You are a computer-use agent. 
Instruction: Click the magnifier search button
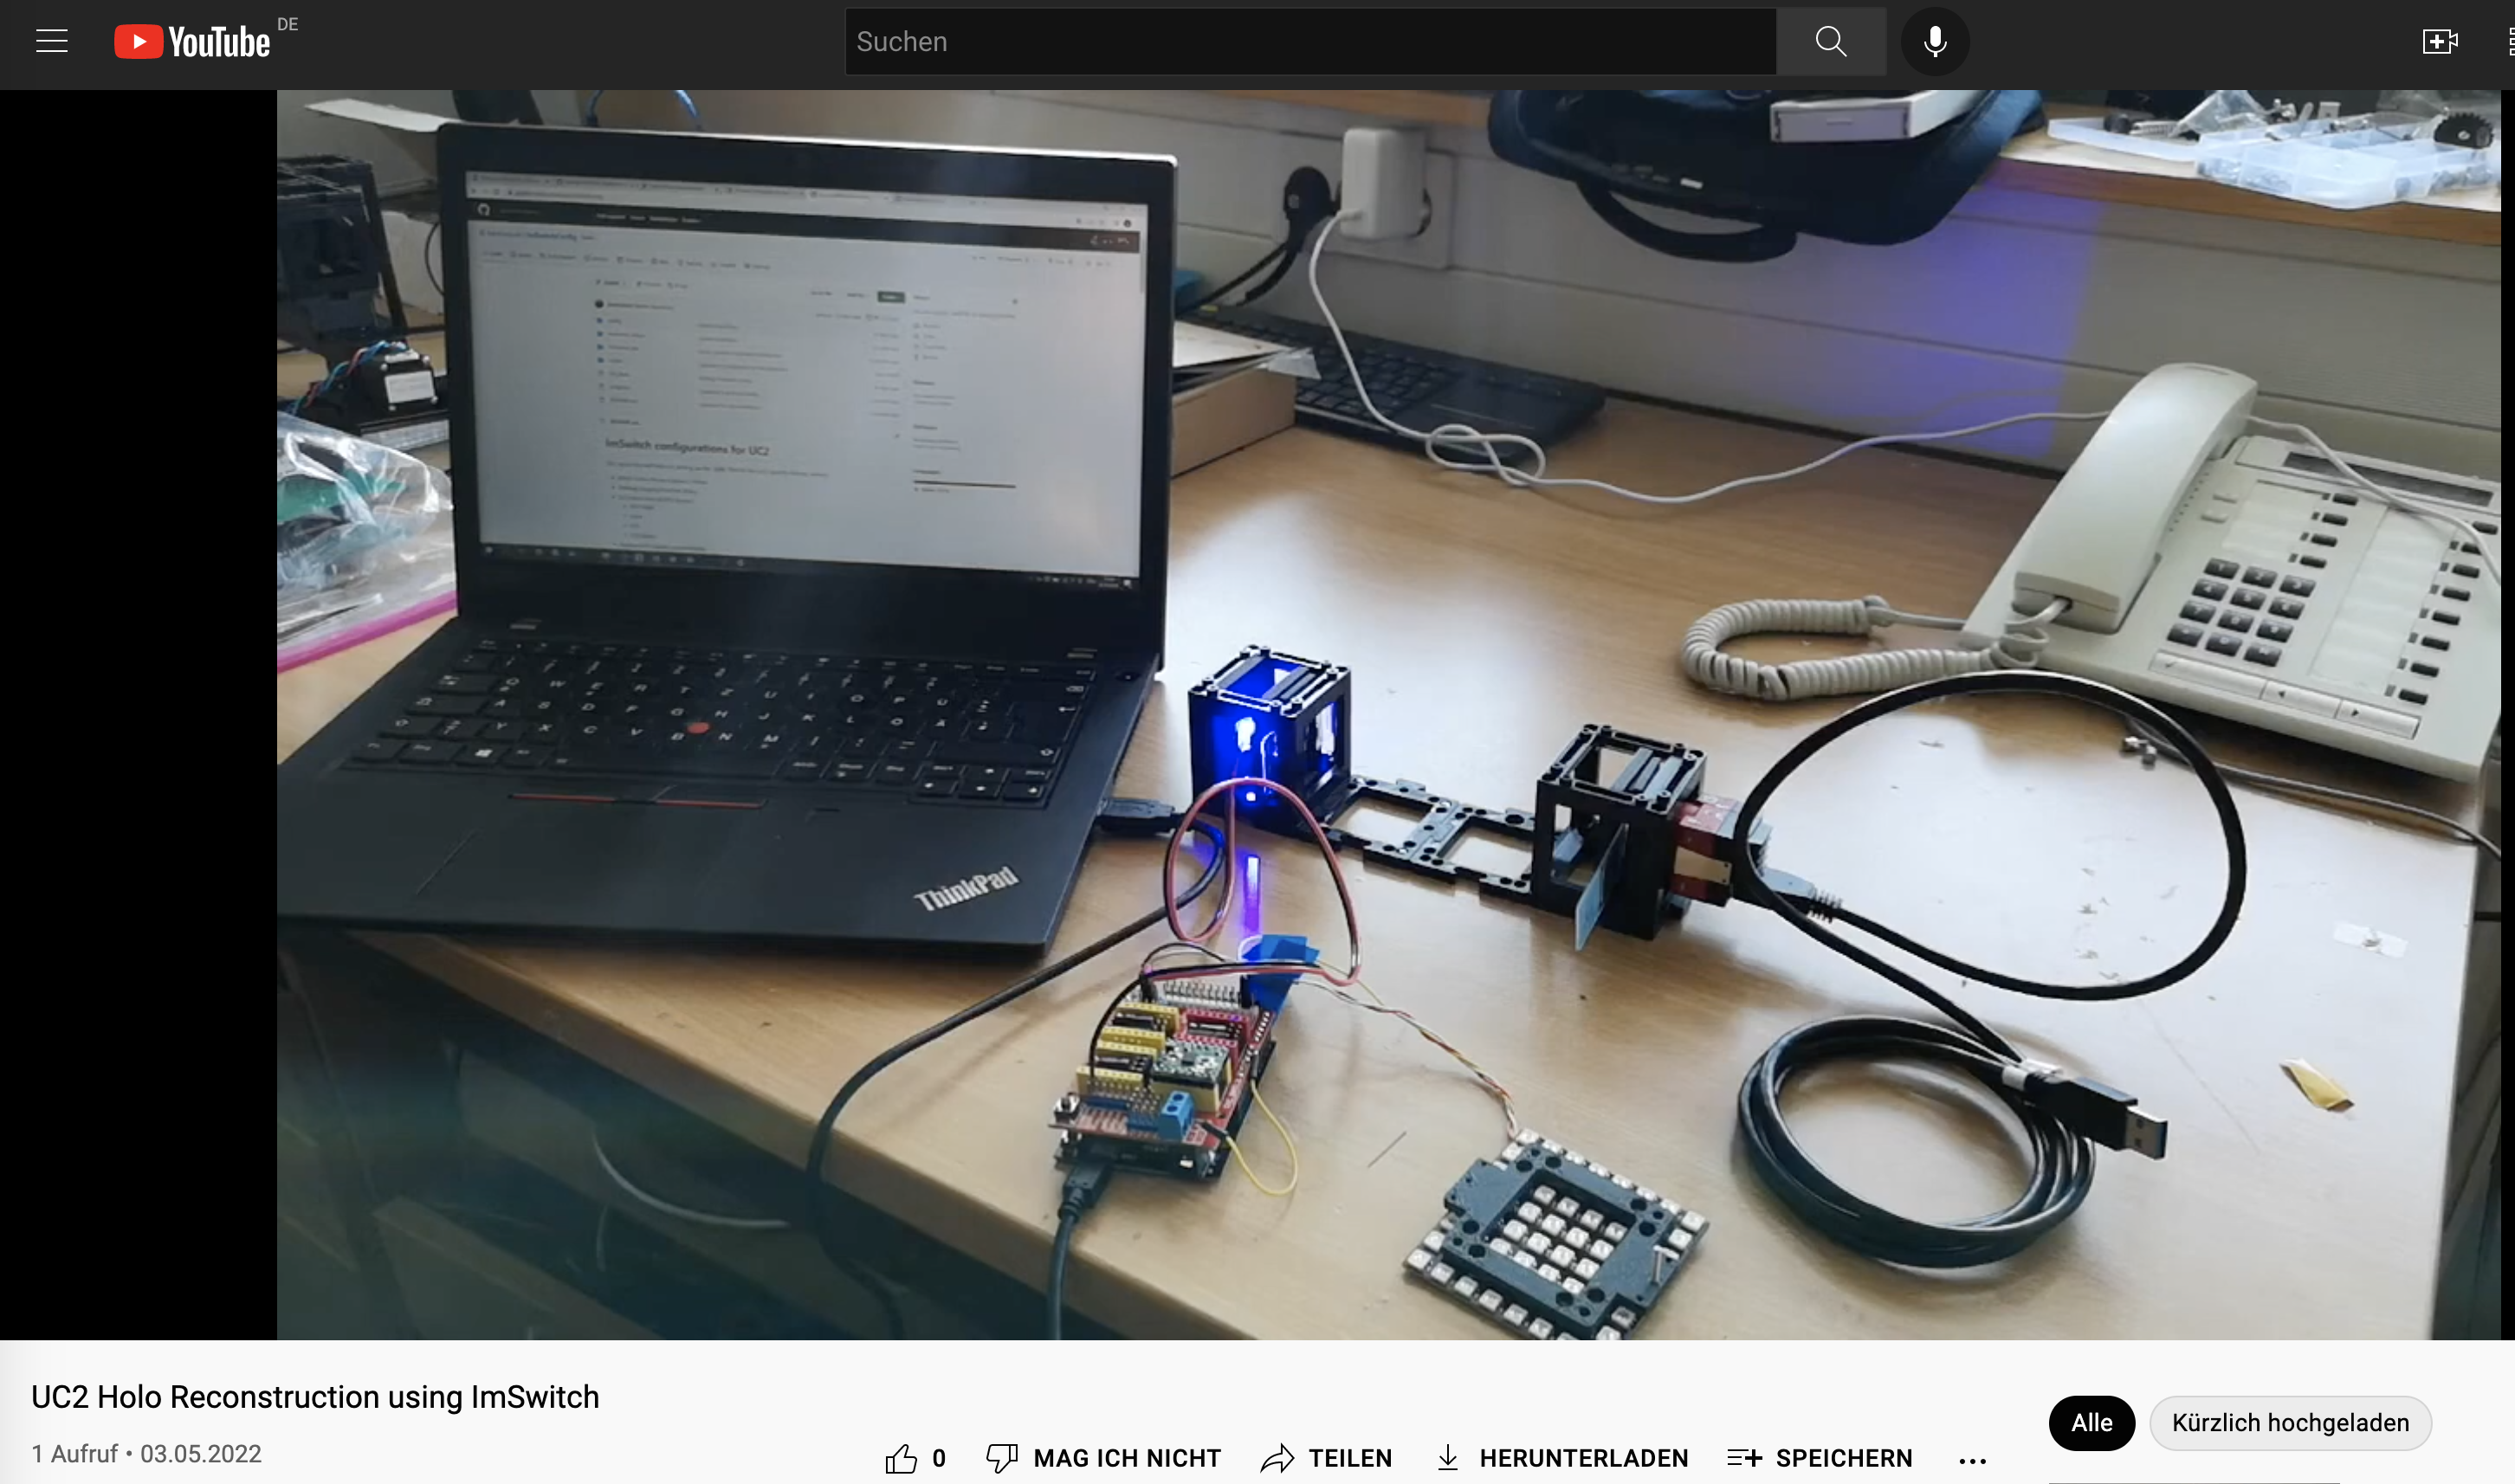pyautogui.click(x=1830, y=41)
